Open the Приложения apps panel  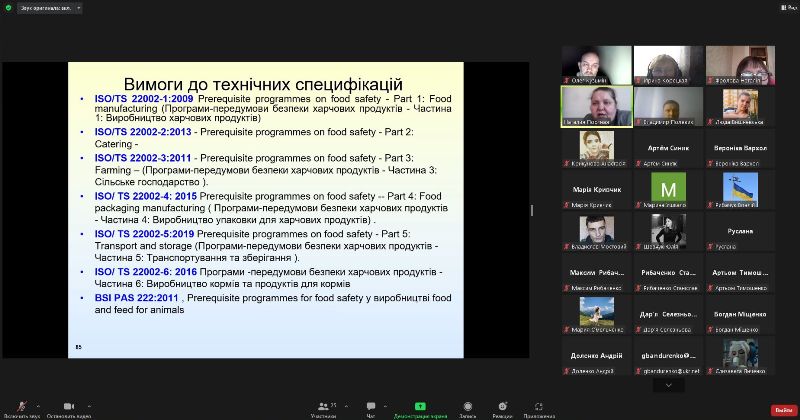click(539, 410)
